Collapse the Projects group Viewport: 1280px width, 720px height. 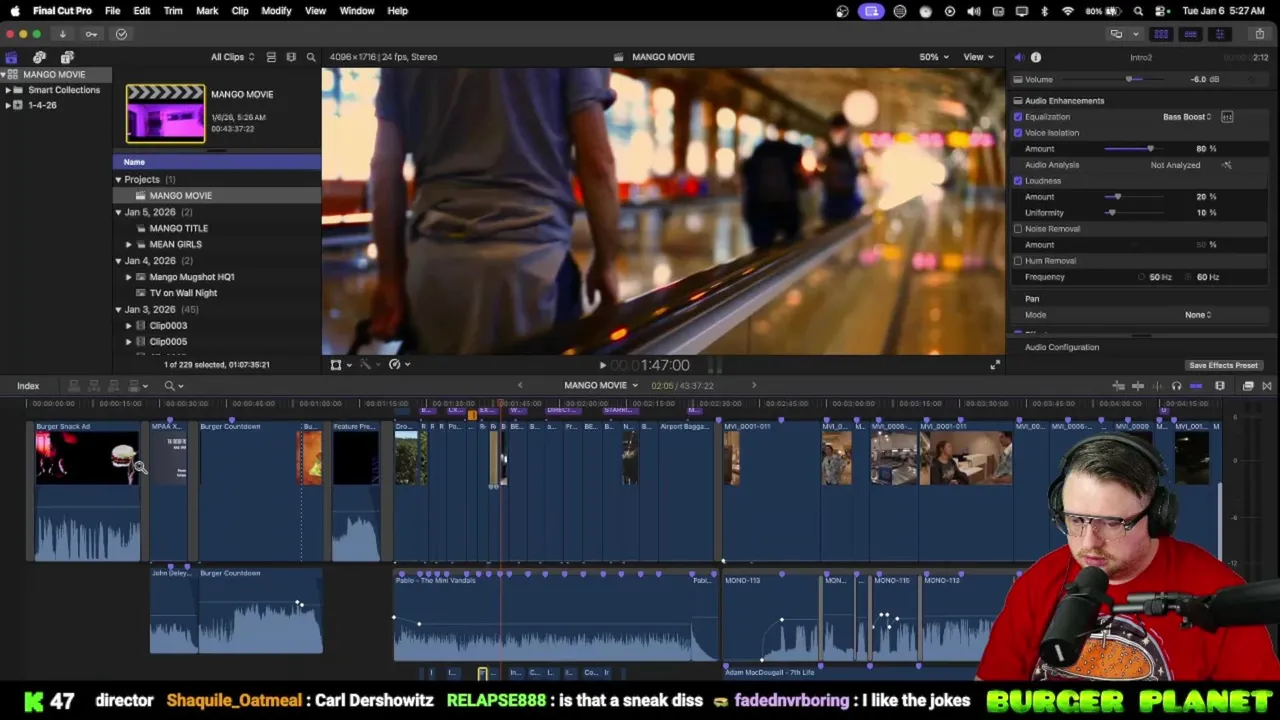pos(118,180)
